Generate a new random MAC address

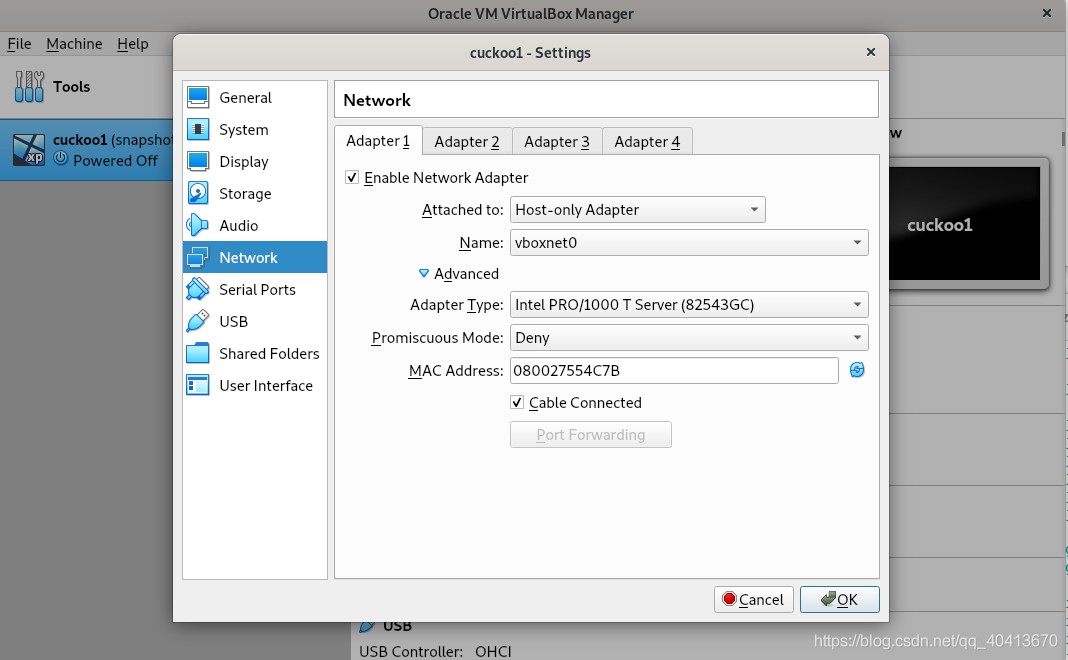(x=857, y=370)
